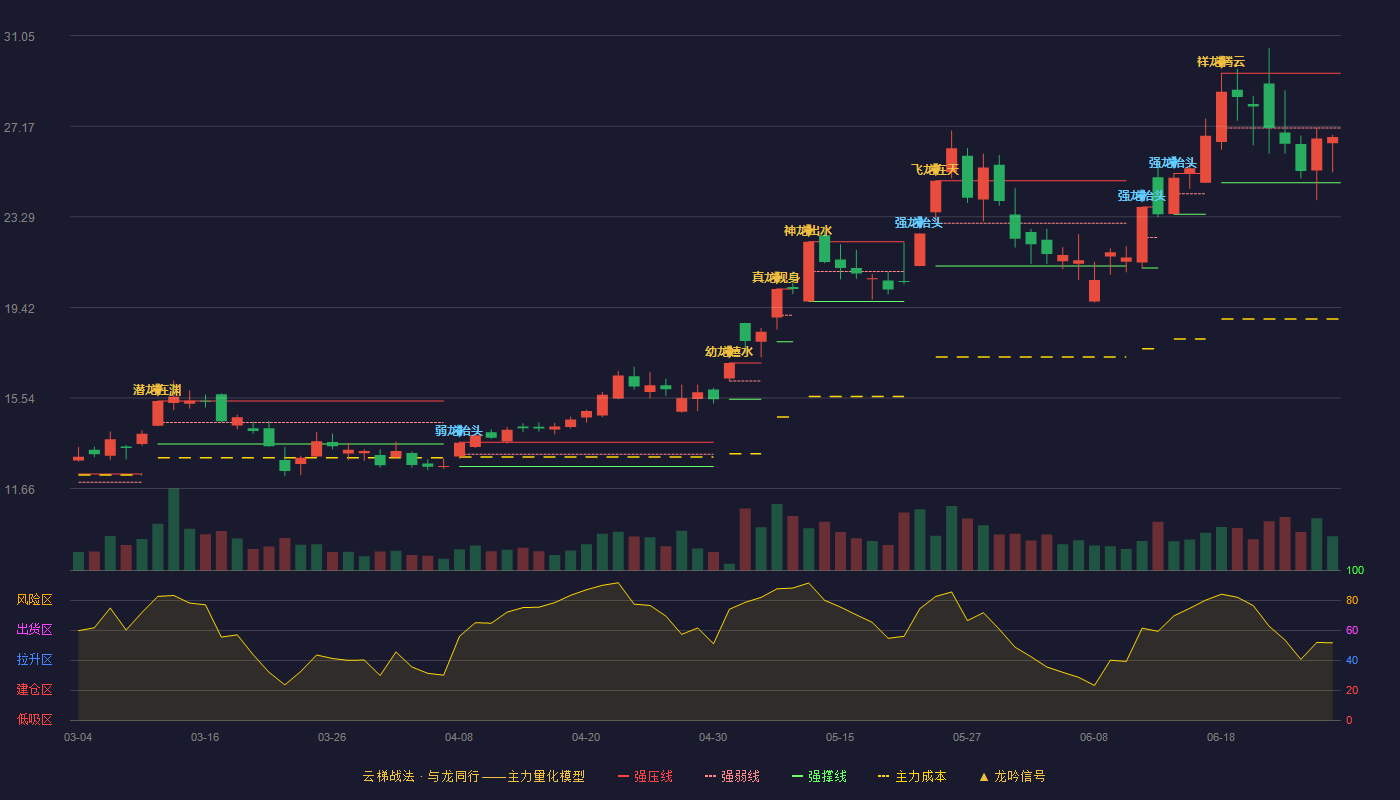
Task: Select 强龙抬头 marker just below 飞龙在天
Action: pyautogui.click(x=919, y=223)
